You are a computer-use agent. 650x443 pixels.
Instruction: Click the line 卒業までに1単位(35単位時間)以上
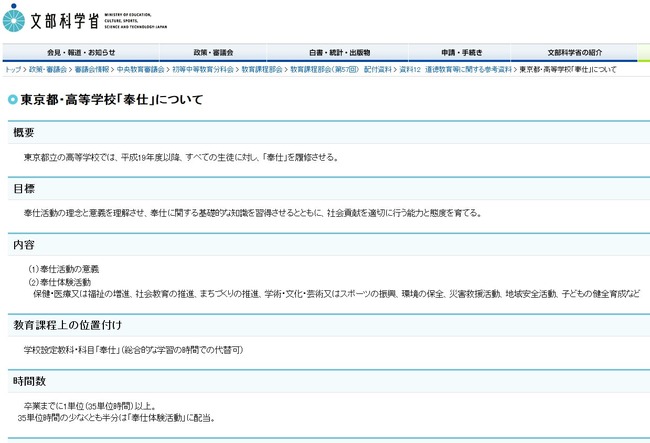tap(90, 406)
